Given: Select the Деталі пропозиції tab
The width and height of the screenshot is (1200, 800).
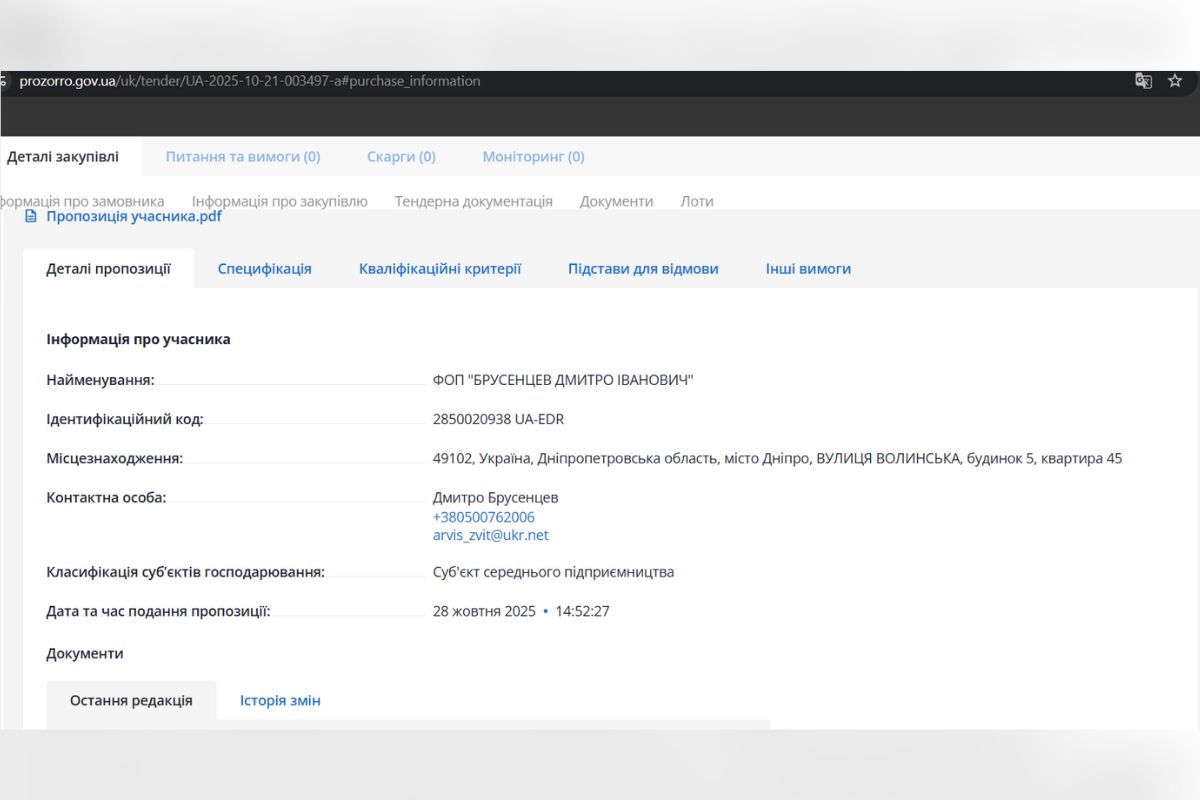Looking at the screenshot, I should tap(108, 268).
